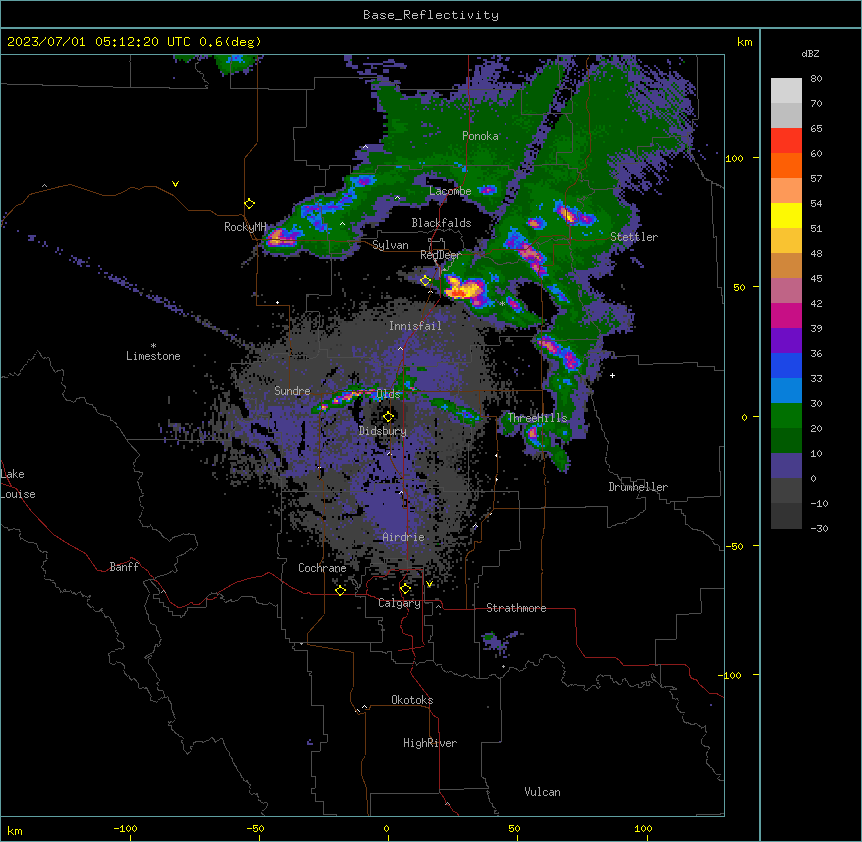Image resolution: width=862 pixels, height=842 pixels.
Task: Select the magenta 39-42 dBZ legend swatch
Action: coord(786,316)
